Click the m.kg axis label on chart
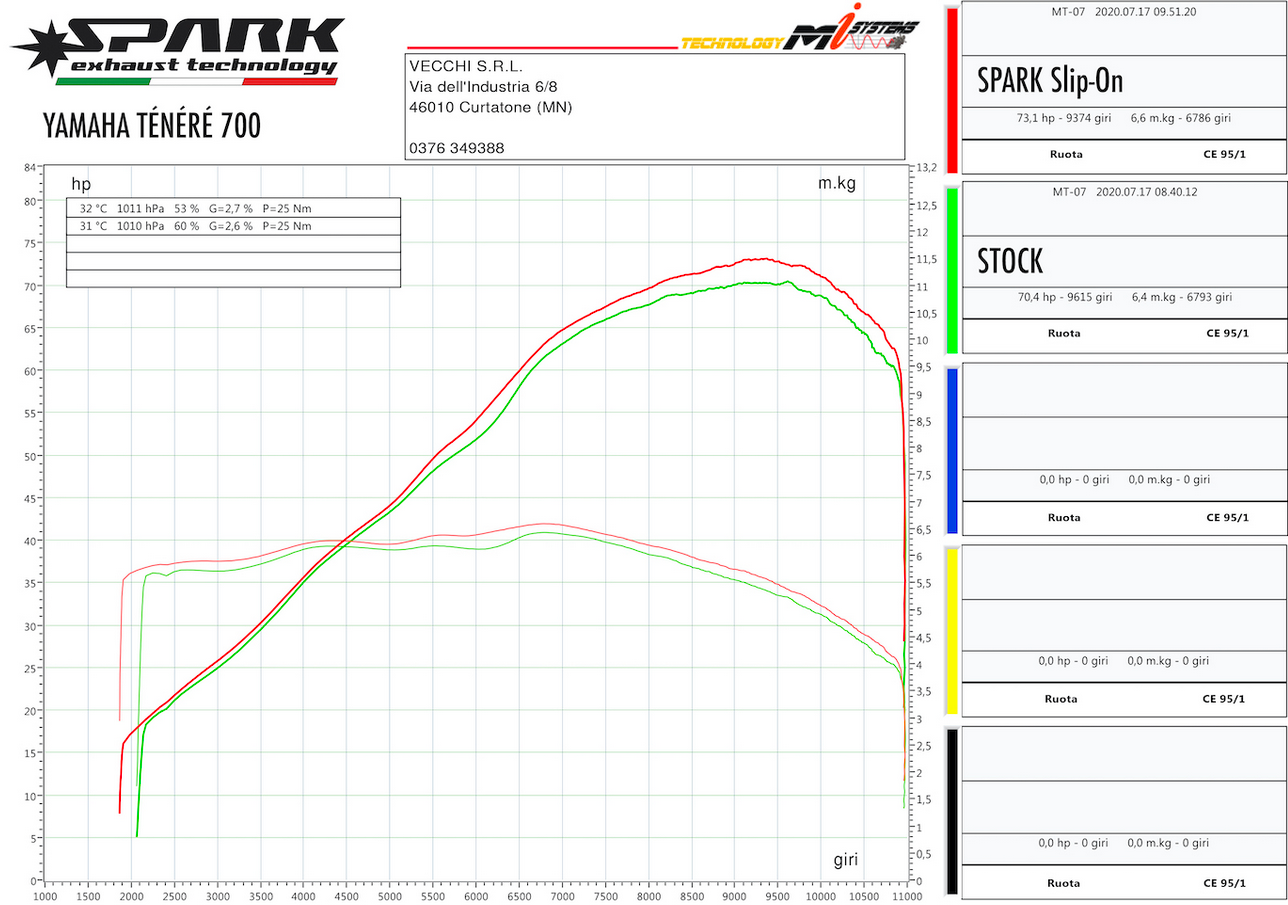Viewport: 1288px width, 905px height. (836, 183)
